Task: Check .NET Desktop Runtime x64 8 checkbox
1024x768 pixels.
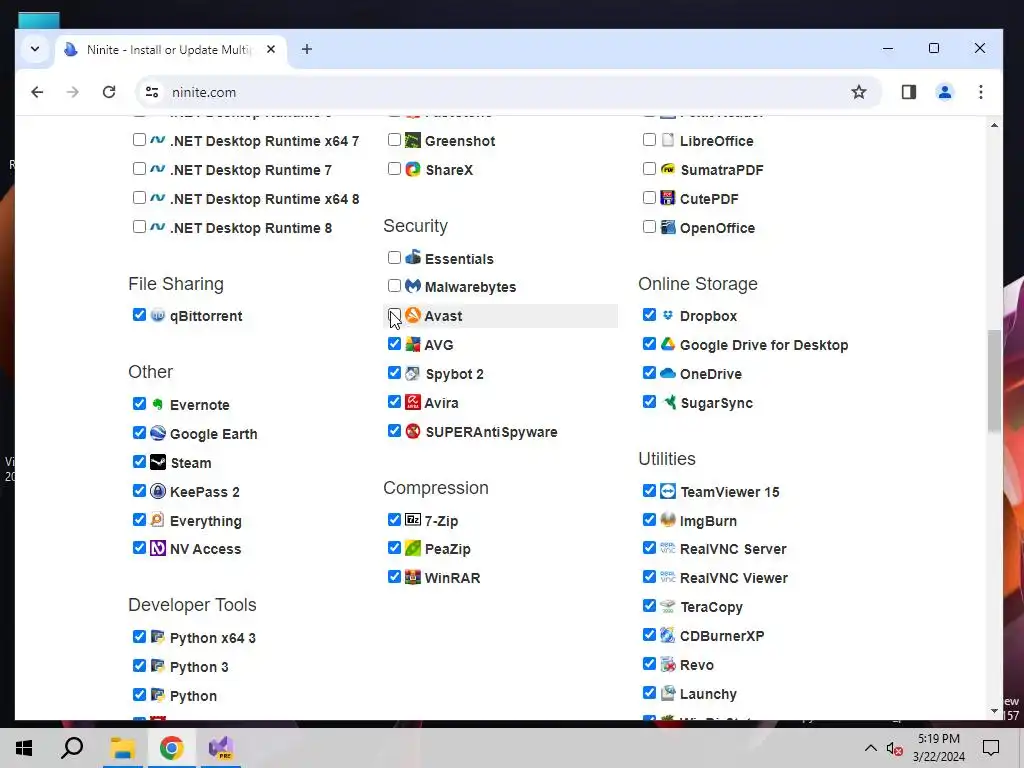Action: (x=139, y=197)
